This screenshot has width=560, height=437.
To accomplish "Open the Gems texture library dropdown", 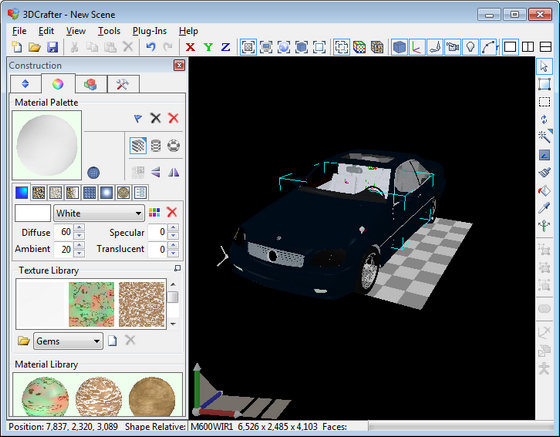I will coord(68,341).
